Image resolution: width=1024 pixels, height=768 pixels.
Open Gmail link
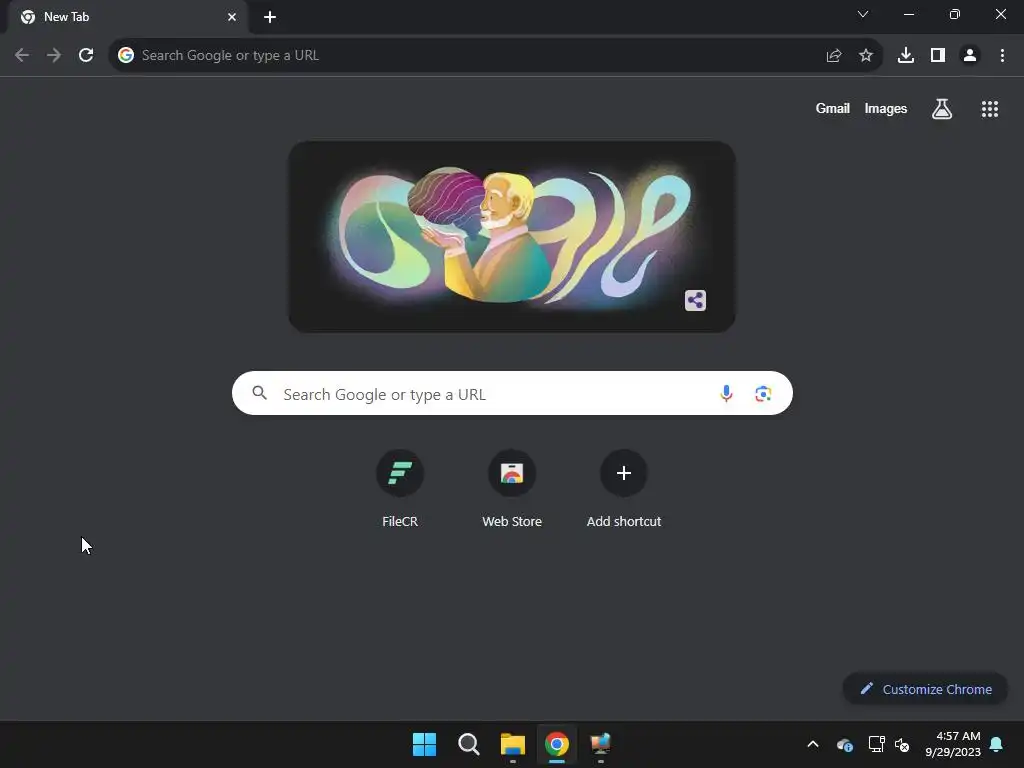(x=833, y=108)
